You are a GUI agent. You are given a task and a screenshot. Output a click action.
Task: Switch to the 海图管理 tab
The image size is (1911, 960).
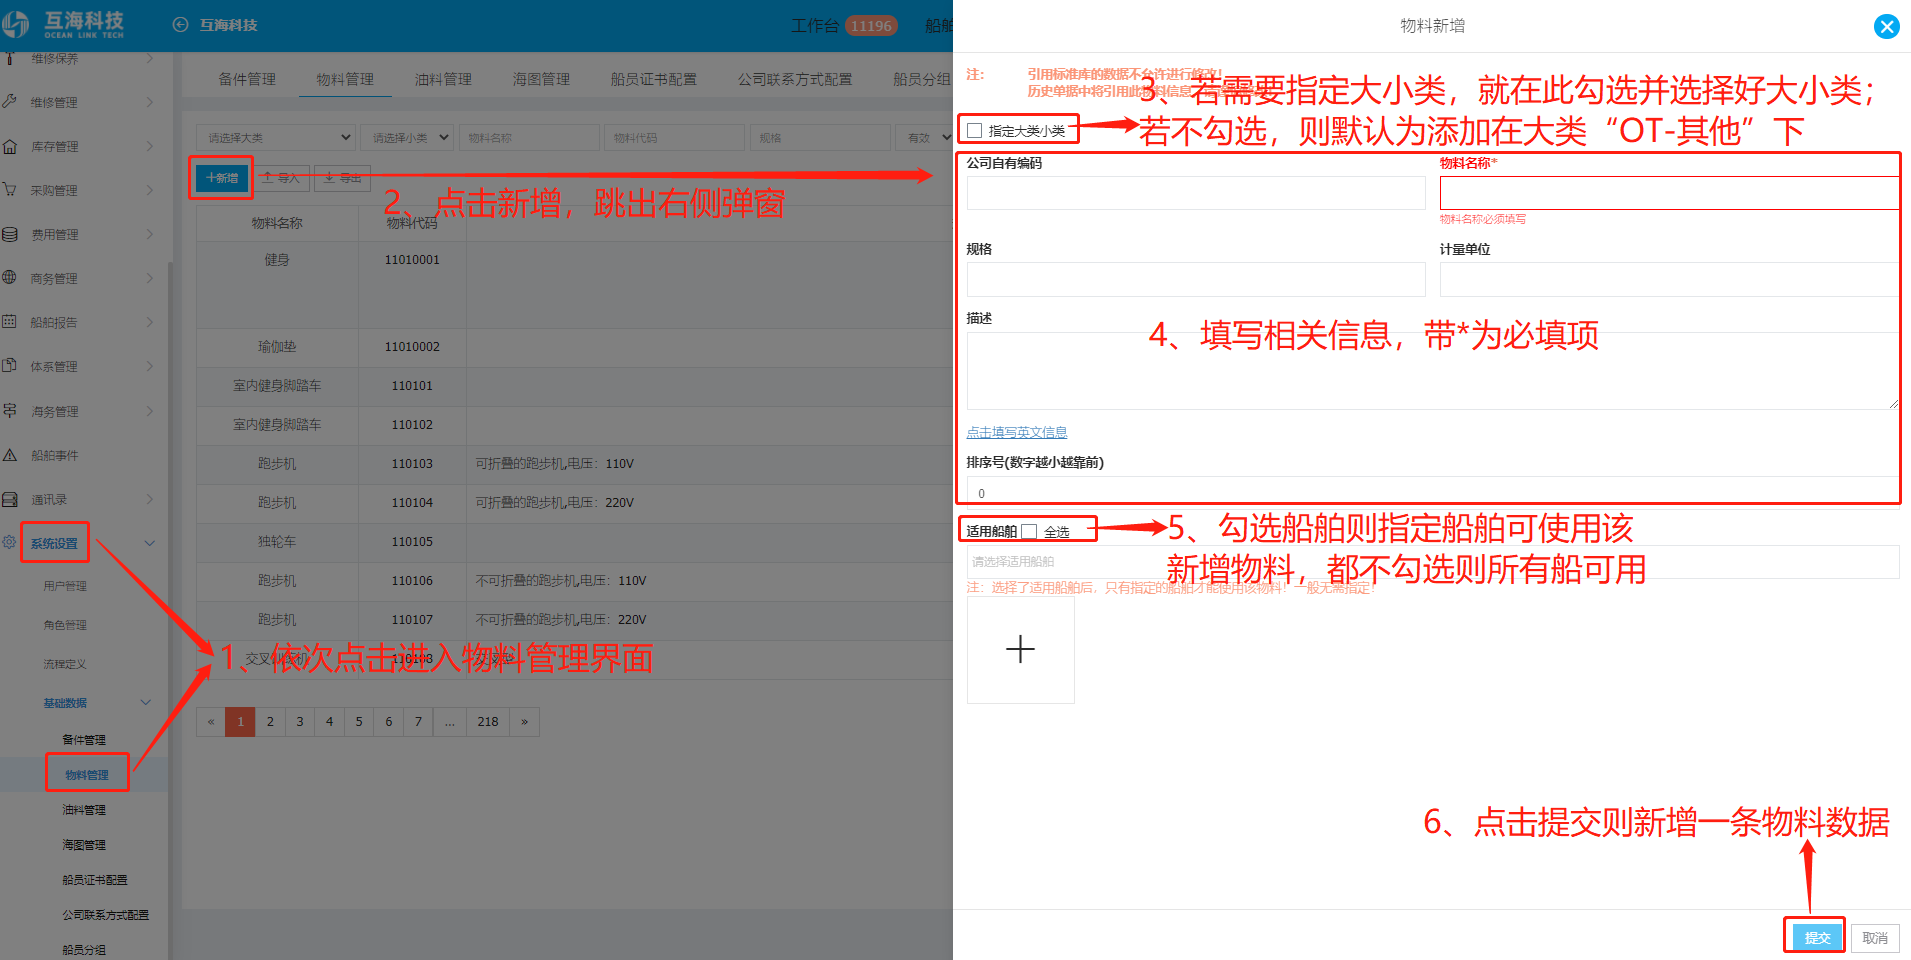click(x=541, y=79)
